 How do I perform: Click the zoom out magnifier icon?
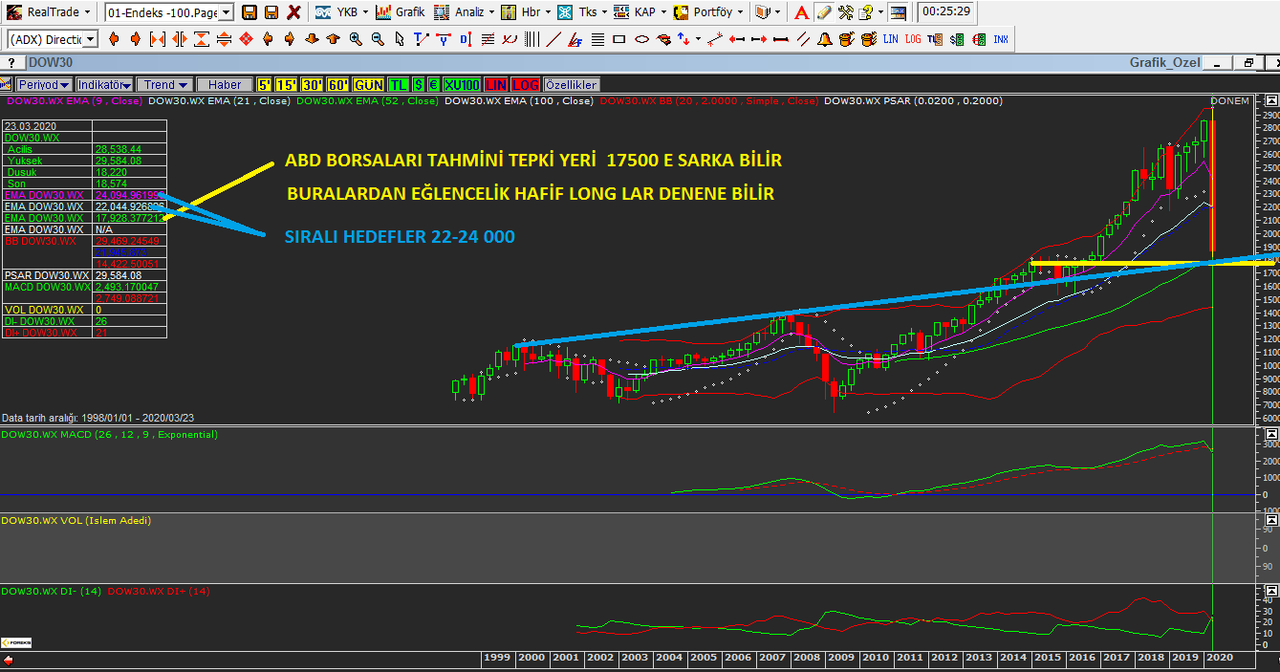378,39
